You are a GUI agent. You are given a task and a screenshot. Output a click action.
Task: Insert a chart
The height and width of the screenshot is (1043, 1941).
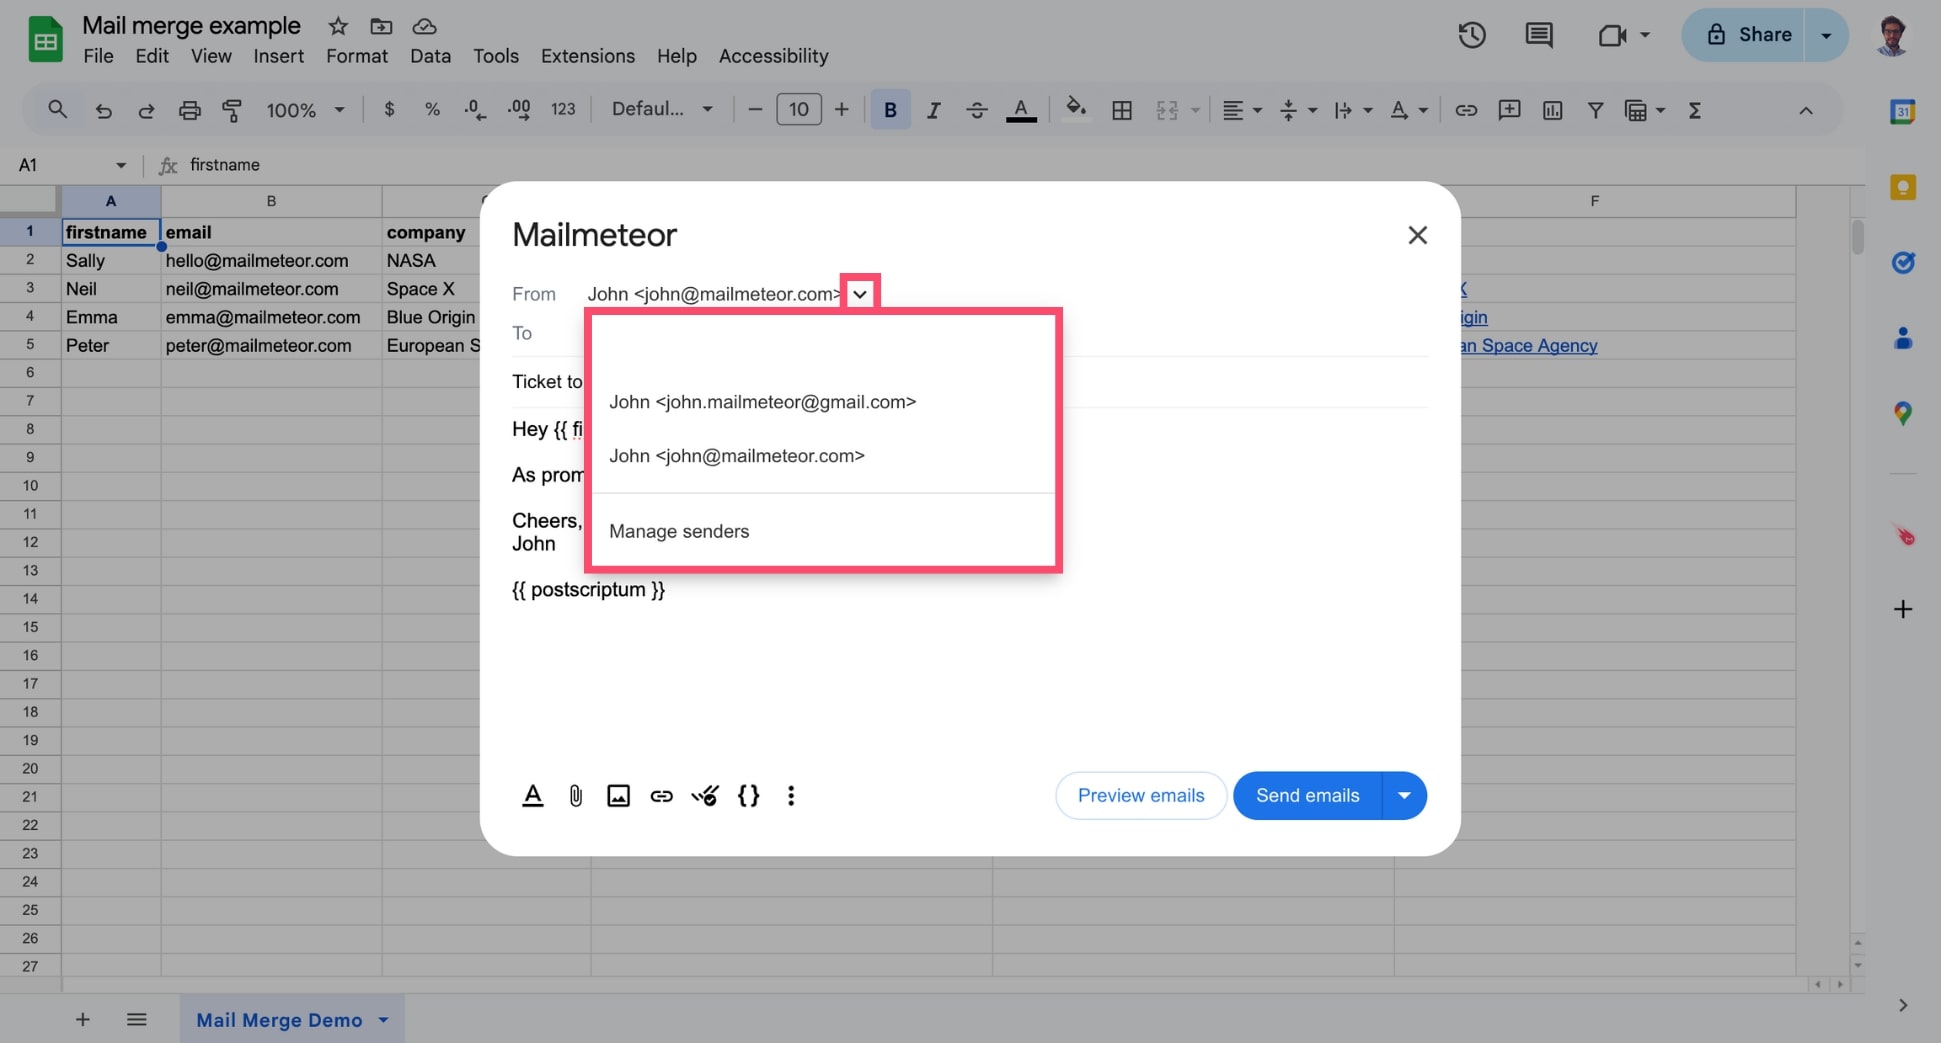[1552, 110]
